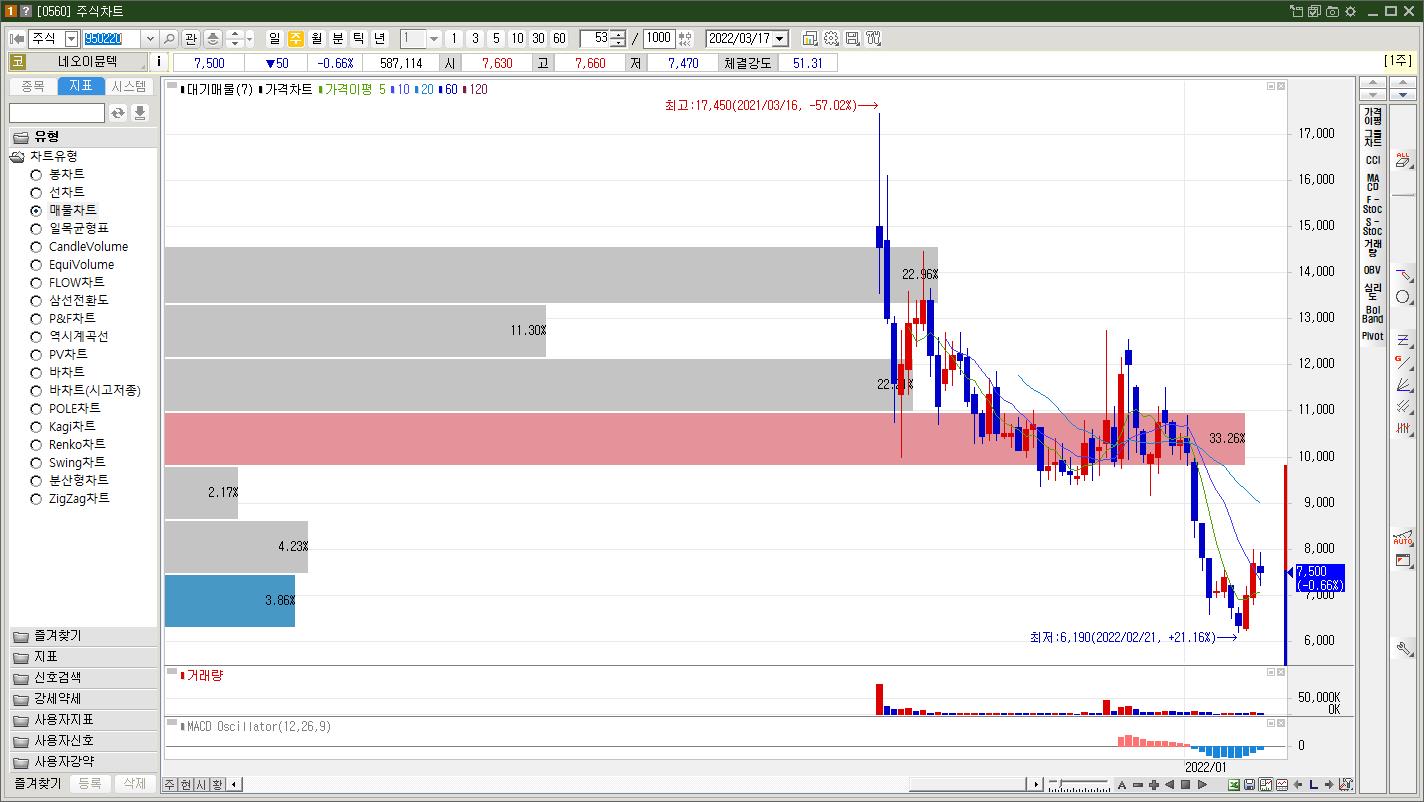This screenshot has width=1424, height=802.
Task: Select the trend line drawing tool
Action: (1404, 275)
